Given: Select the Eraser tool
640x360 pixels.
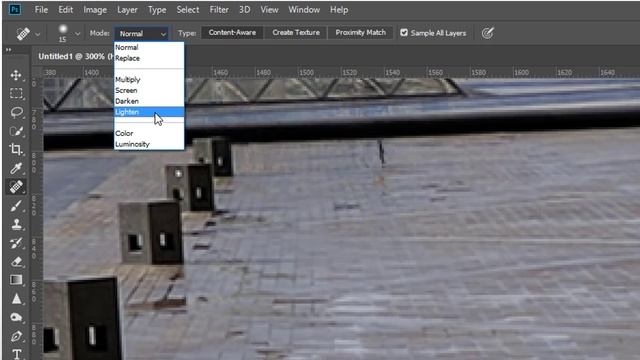Looking at the screenshot, I should pyautogui.click(x=16, y=262).
